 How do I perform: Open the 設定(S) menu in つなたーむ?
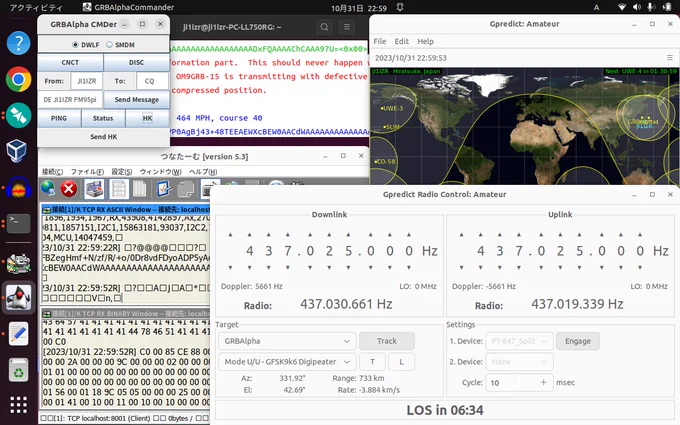point(121,172)
